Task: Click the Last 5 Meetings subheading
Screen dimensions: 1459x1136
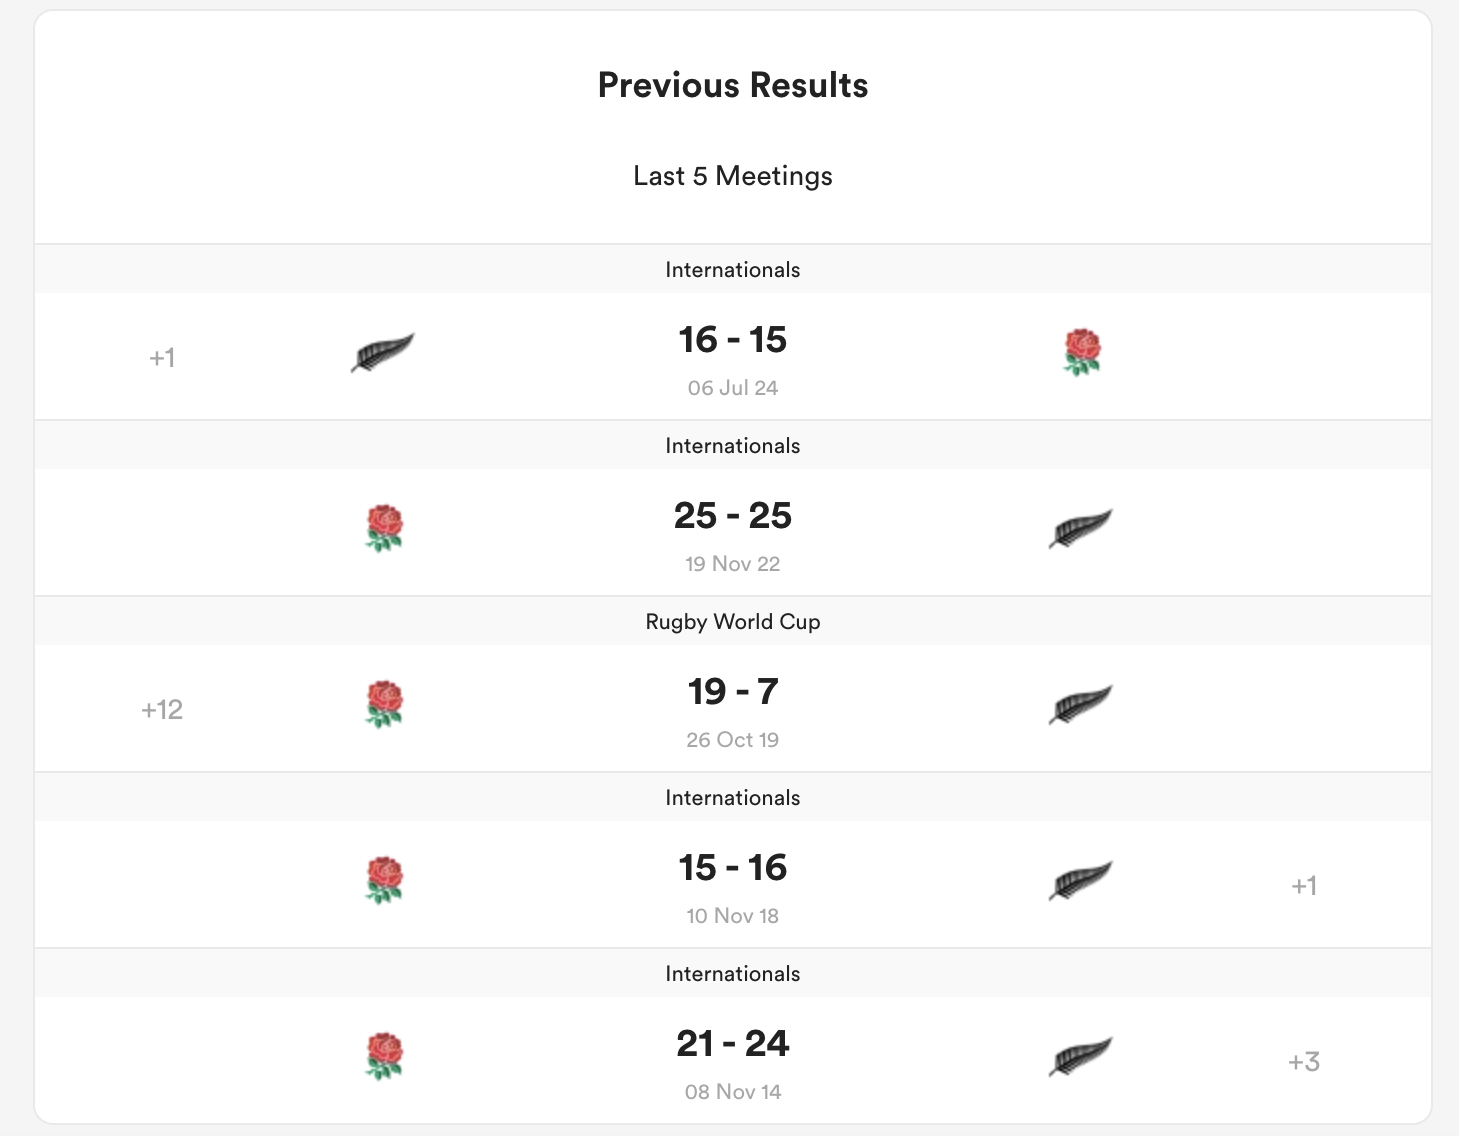Action: tap(732, 176)
